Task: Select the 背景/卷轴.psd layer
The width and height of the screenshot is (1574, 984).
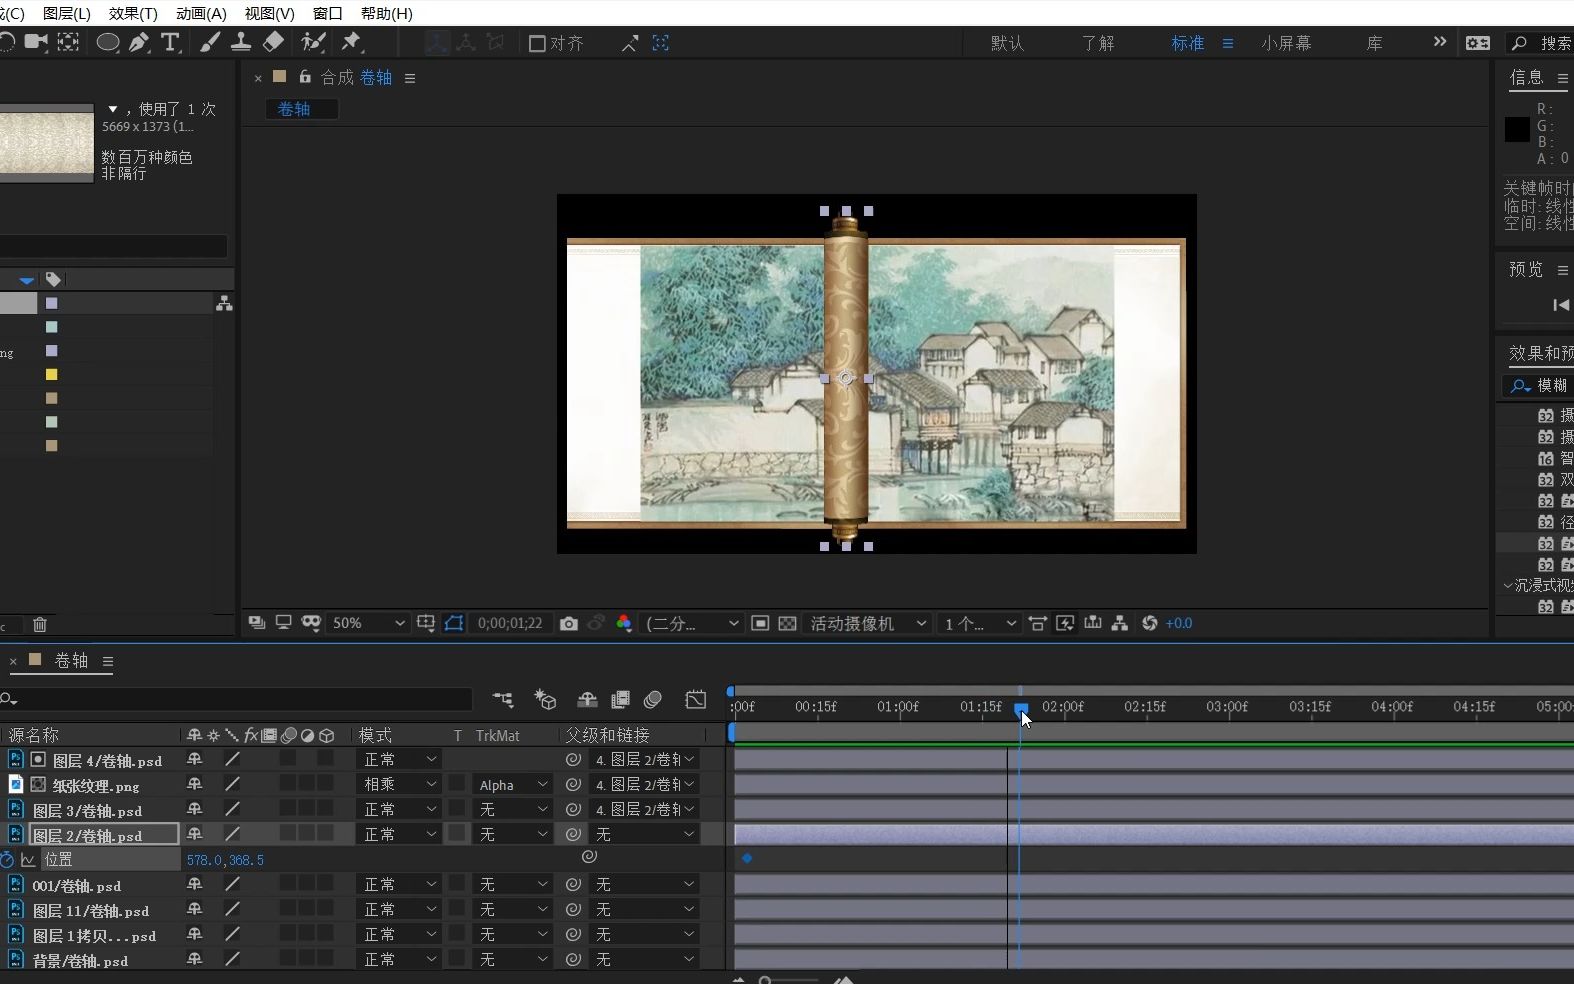Action: pyautogui.click(x=80, y=960)
